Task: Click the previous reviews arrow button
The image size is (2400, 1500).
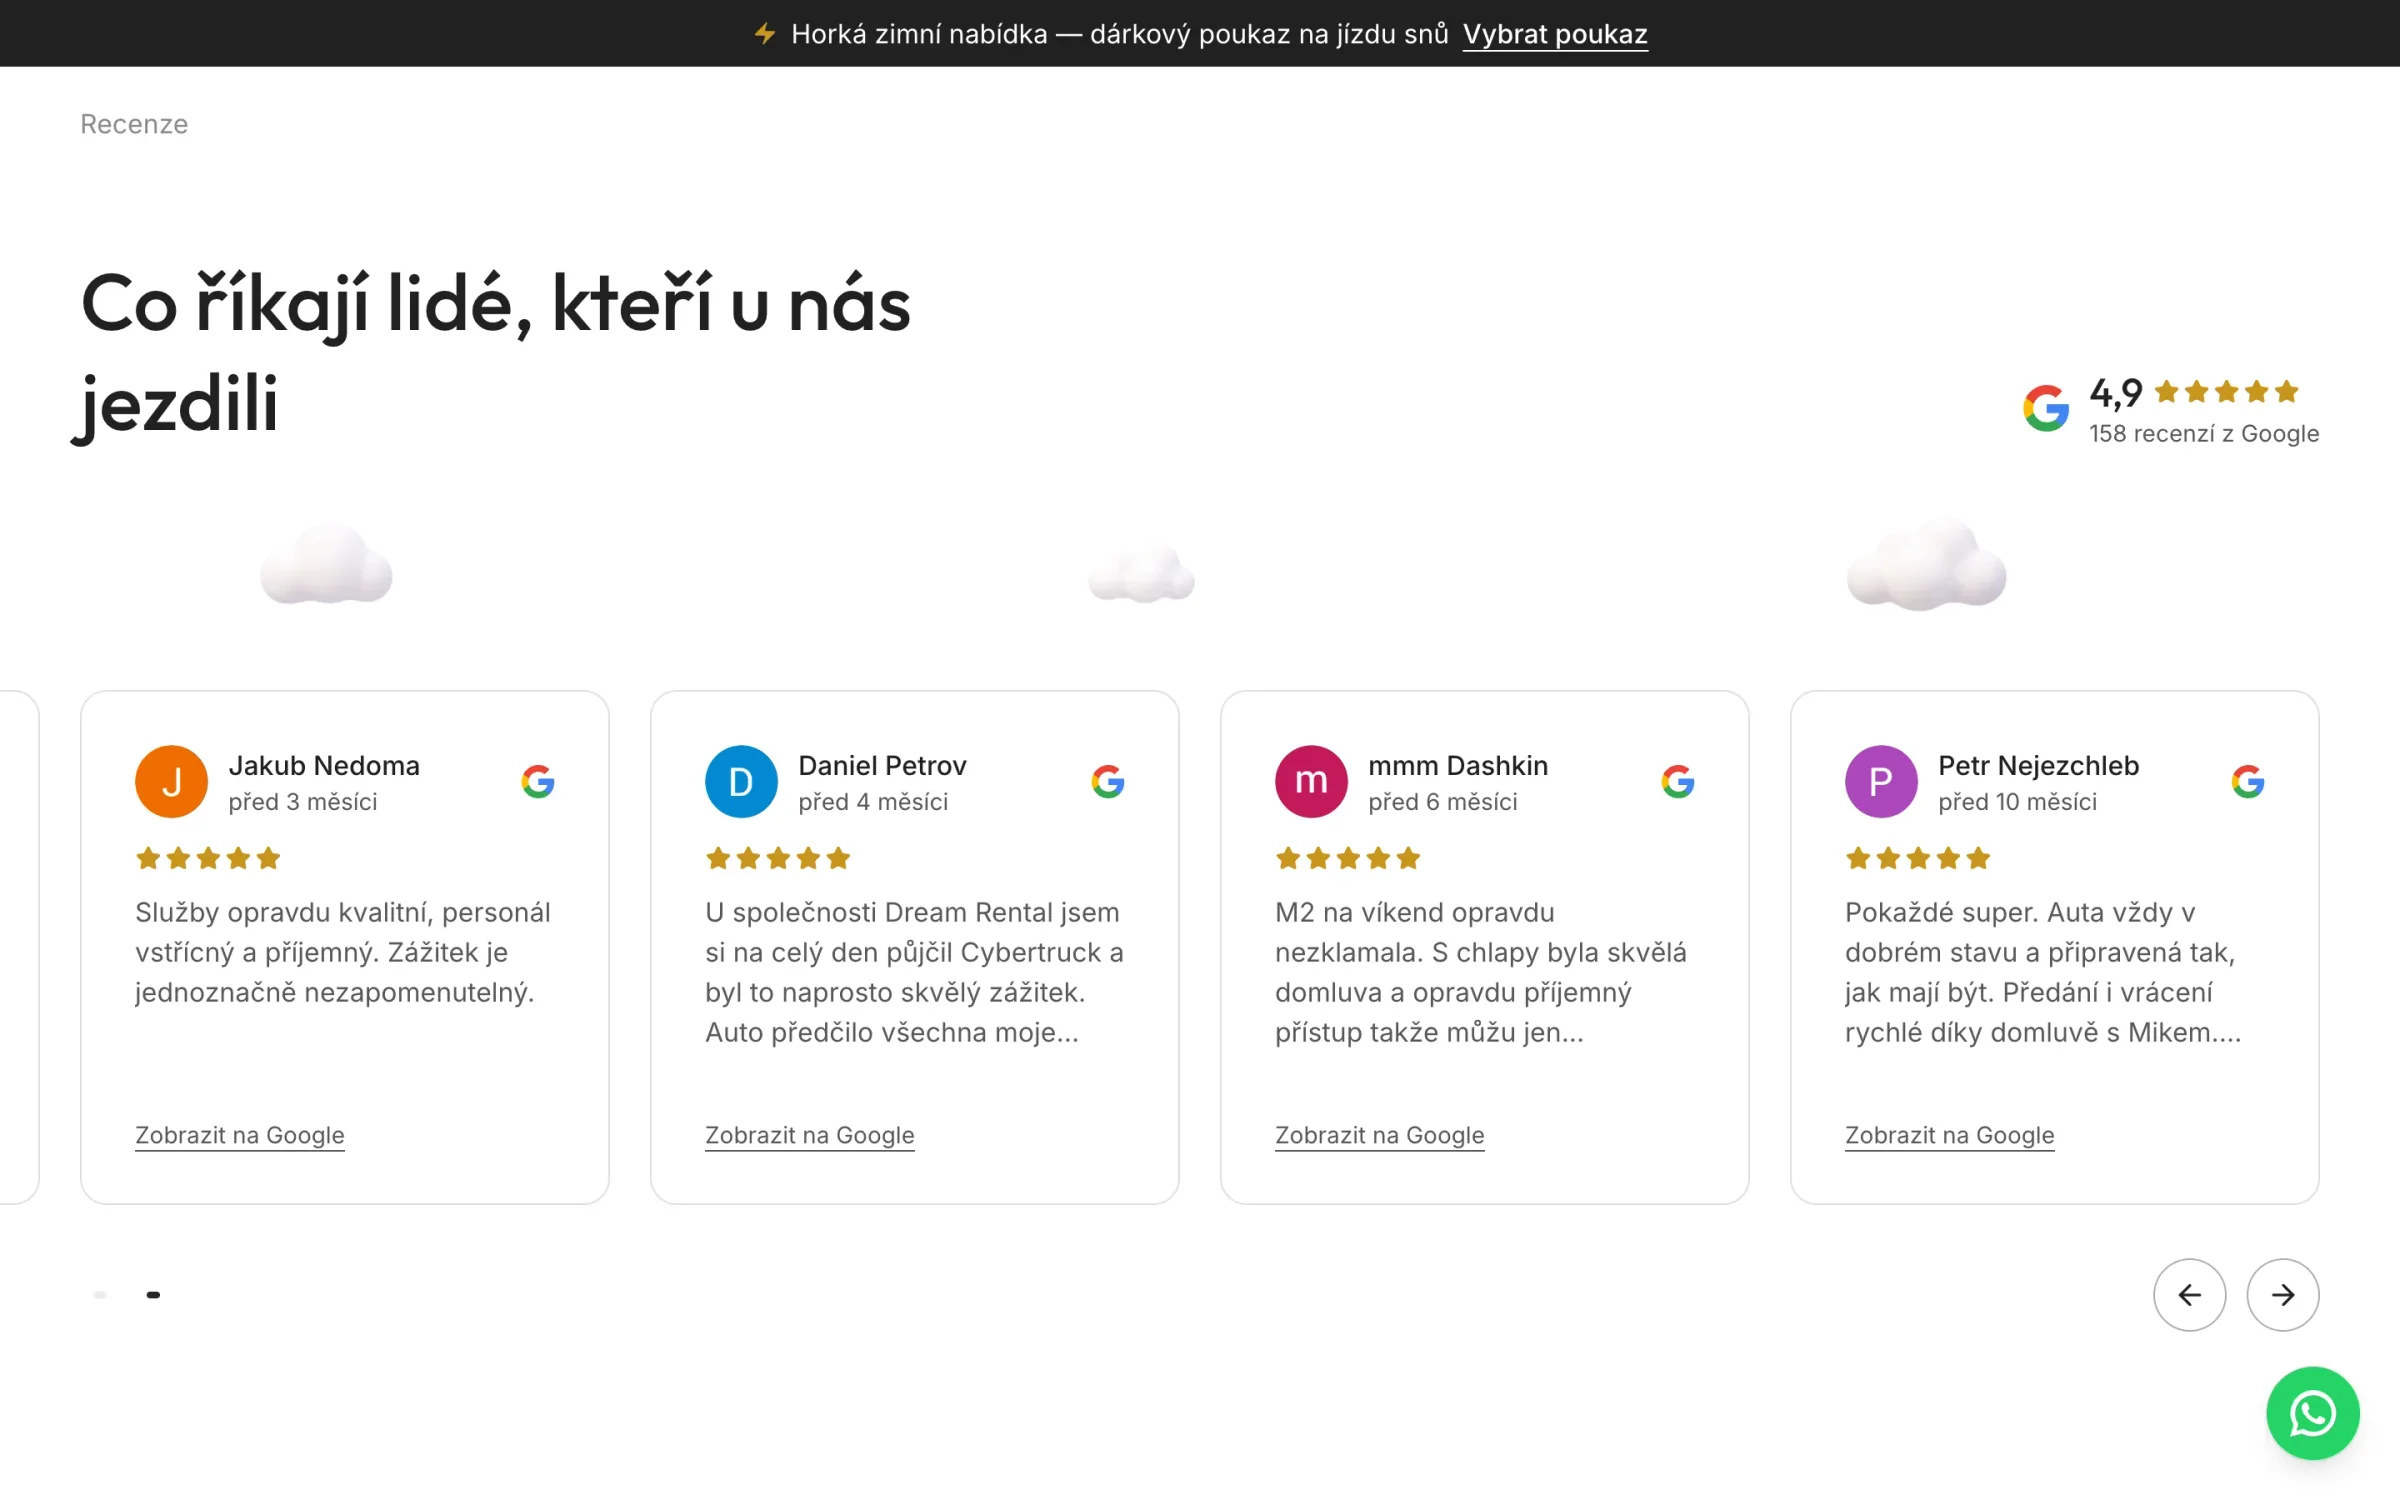Action: pyautogui.click(x=2189, y=1295)
